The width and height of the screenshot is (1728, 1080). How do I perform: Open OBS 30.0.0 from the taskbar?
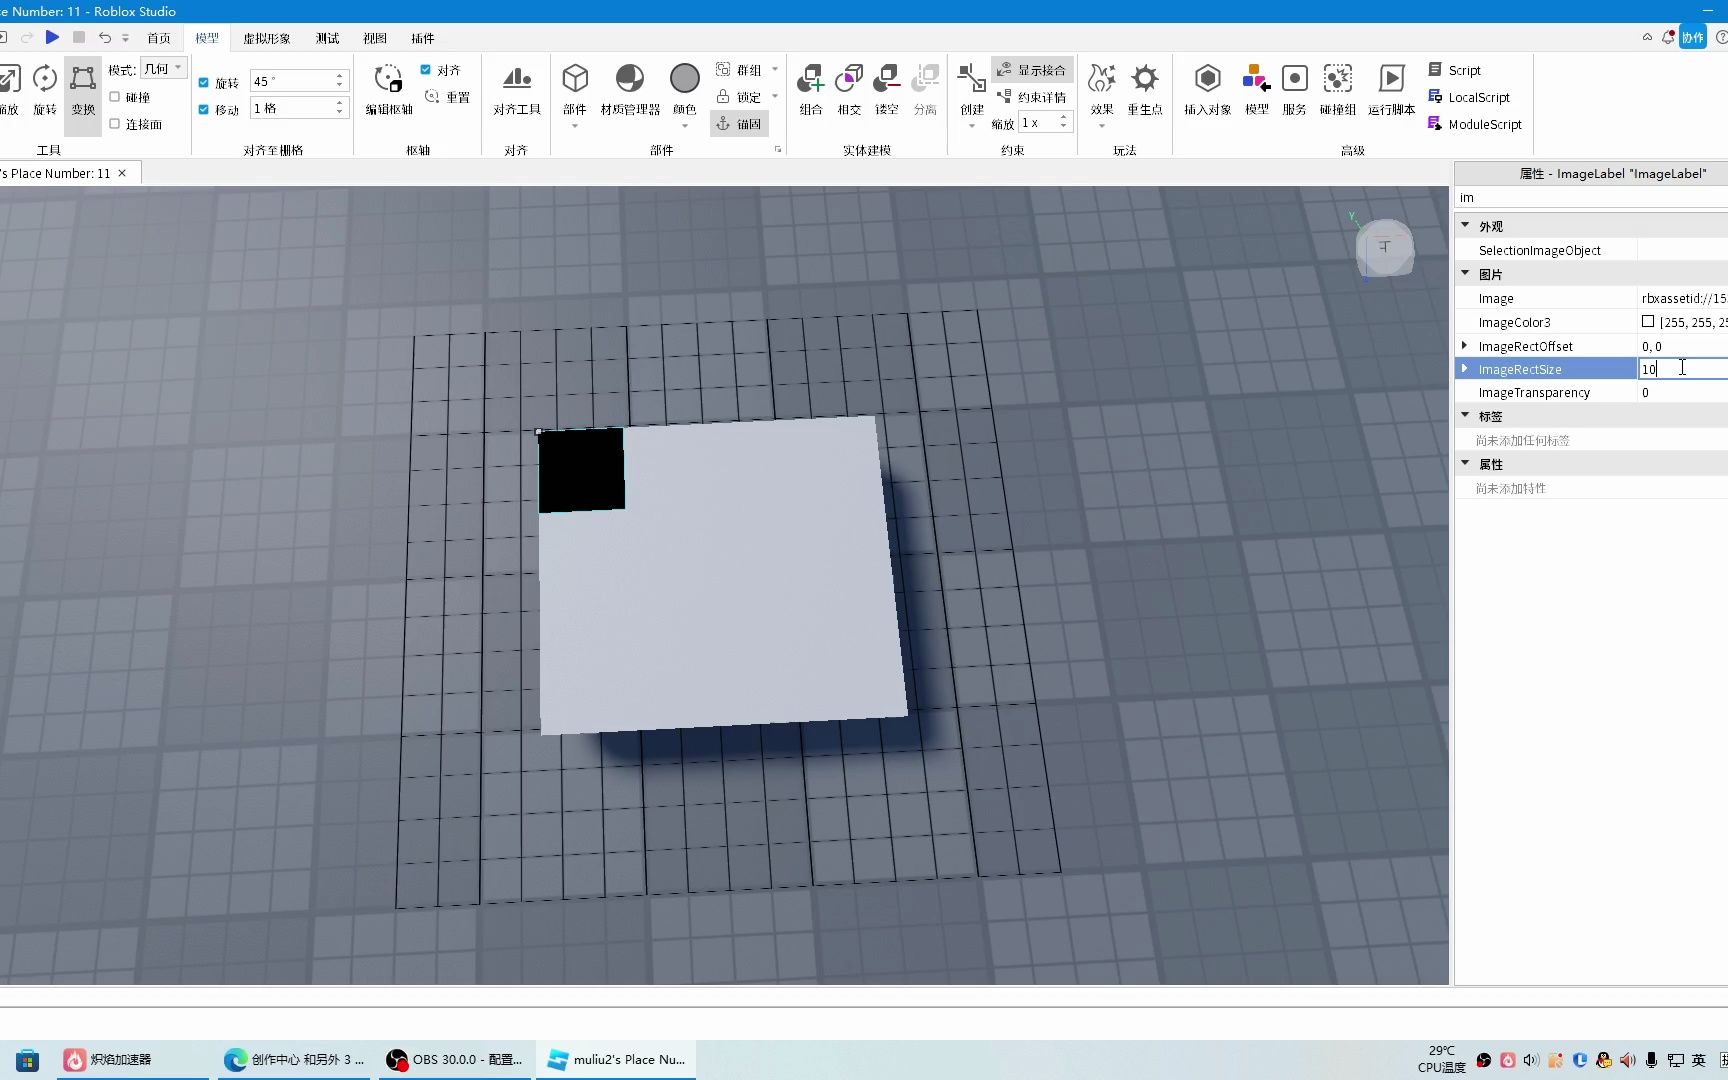456,1059
